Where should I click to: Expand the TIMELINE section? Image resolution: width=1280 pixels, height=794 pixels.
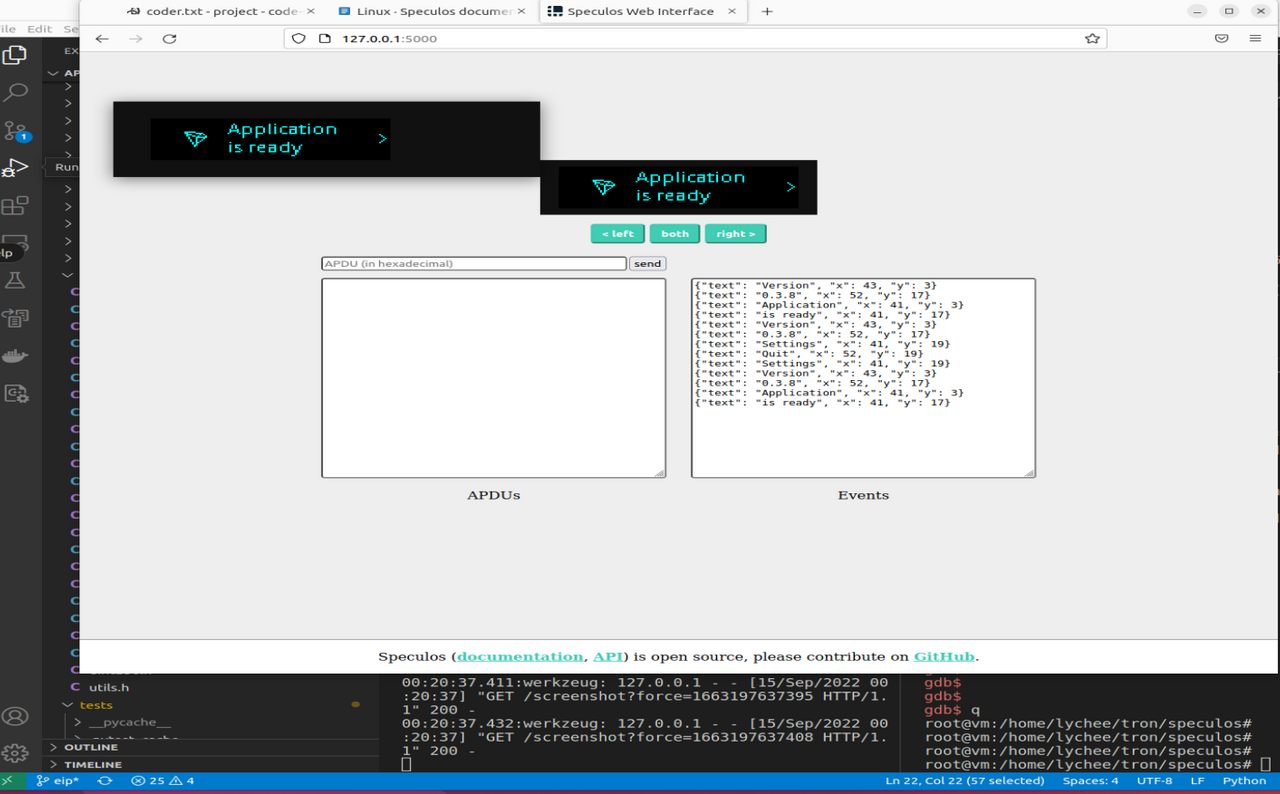93,765
